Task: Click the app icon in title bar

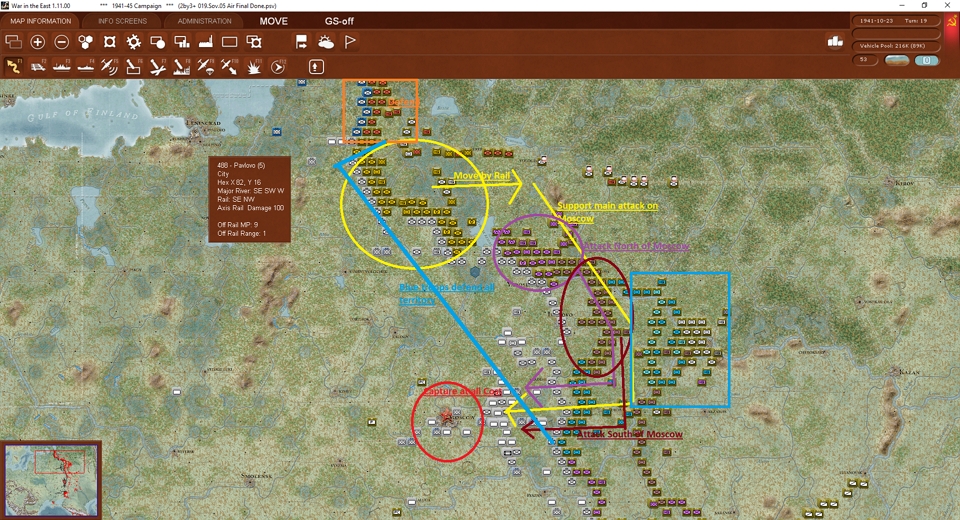Action: click(5, 5)
